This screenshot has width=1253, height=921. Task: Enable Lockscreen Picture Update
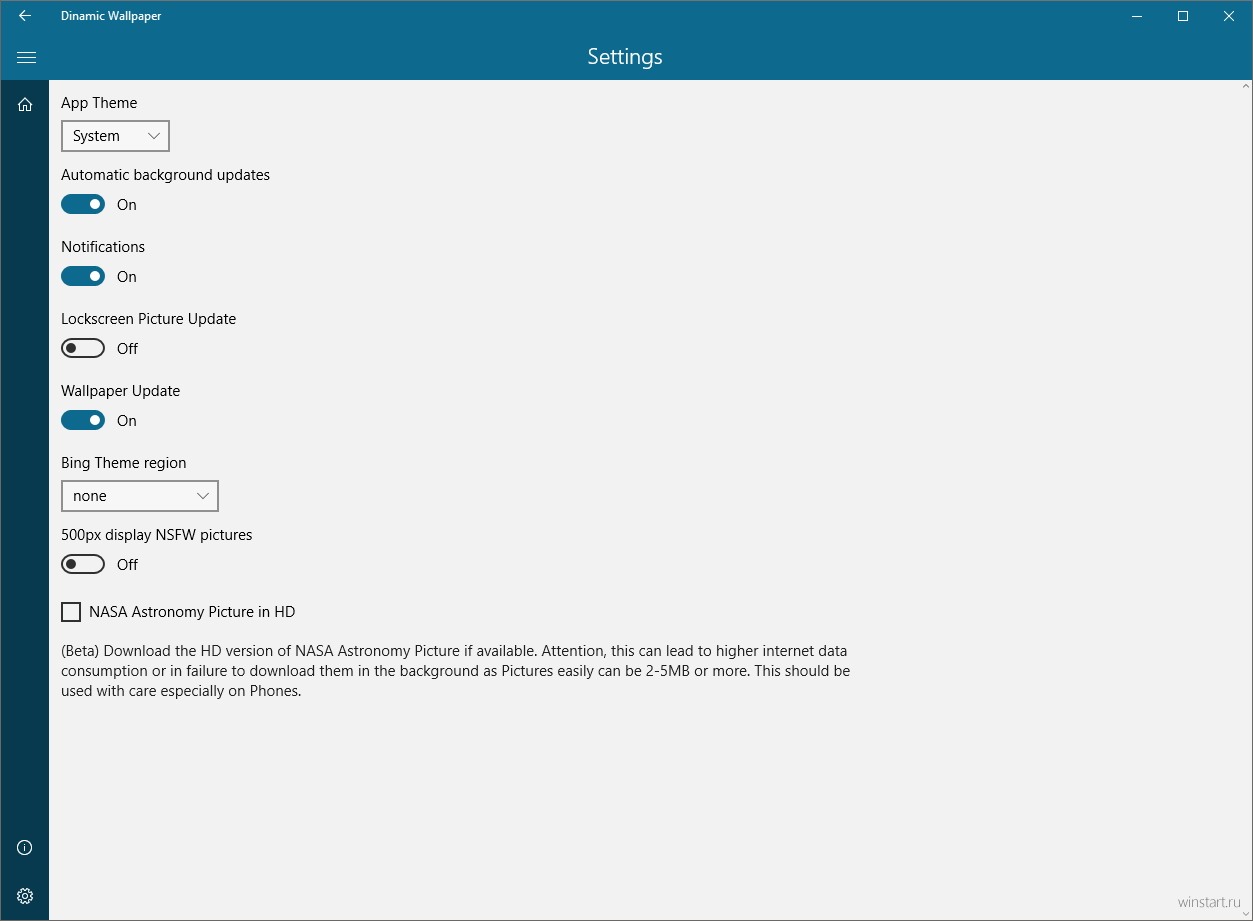tap(83, 348)
